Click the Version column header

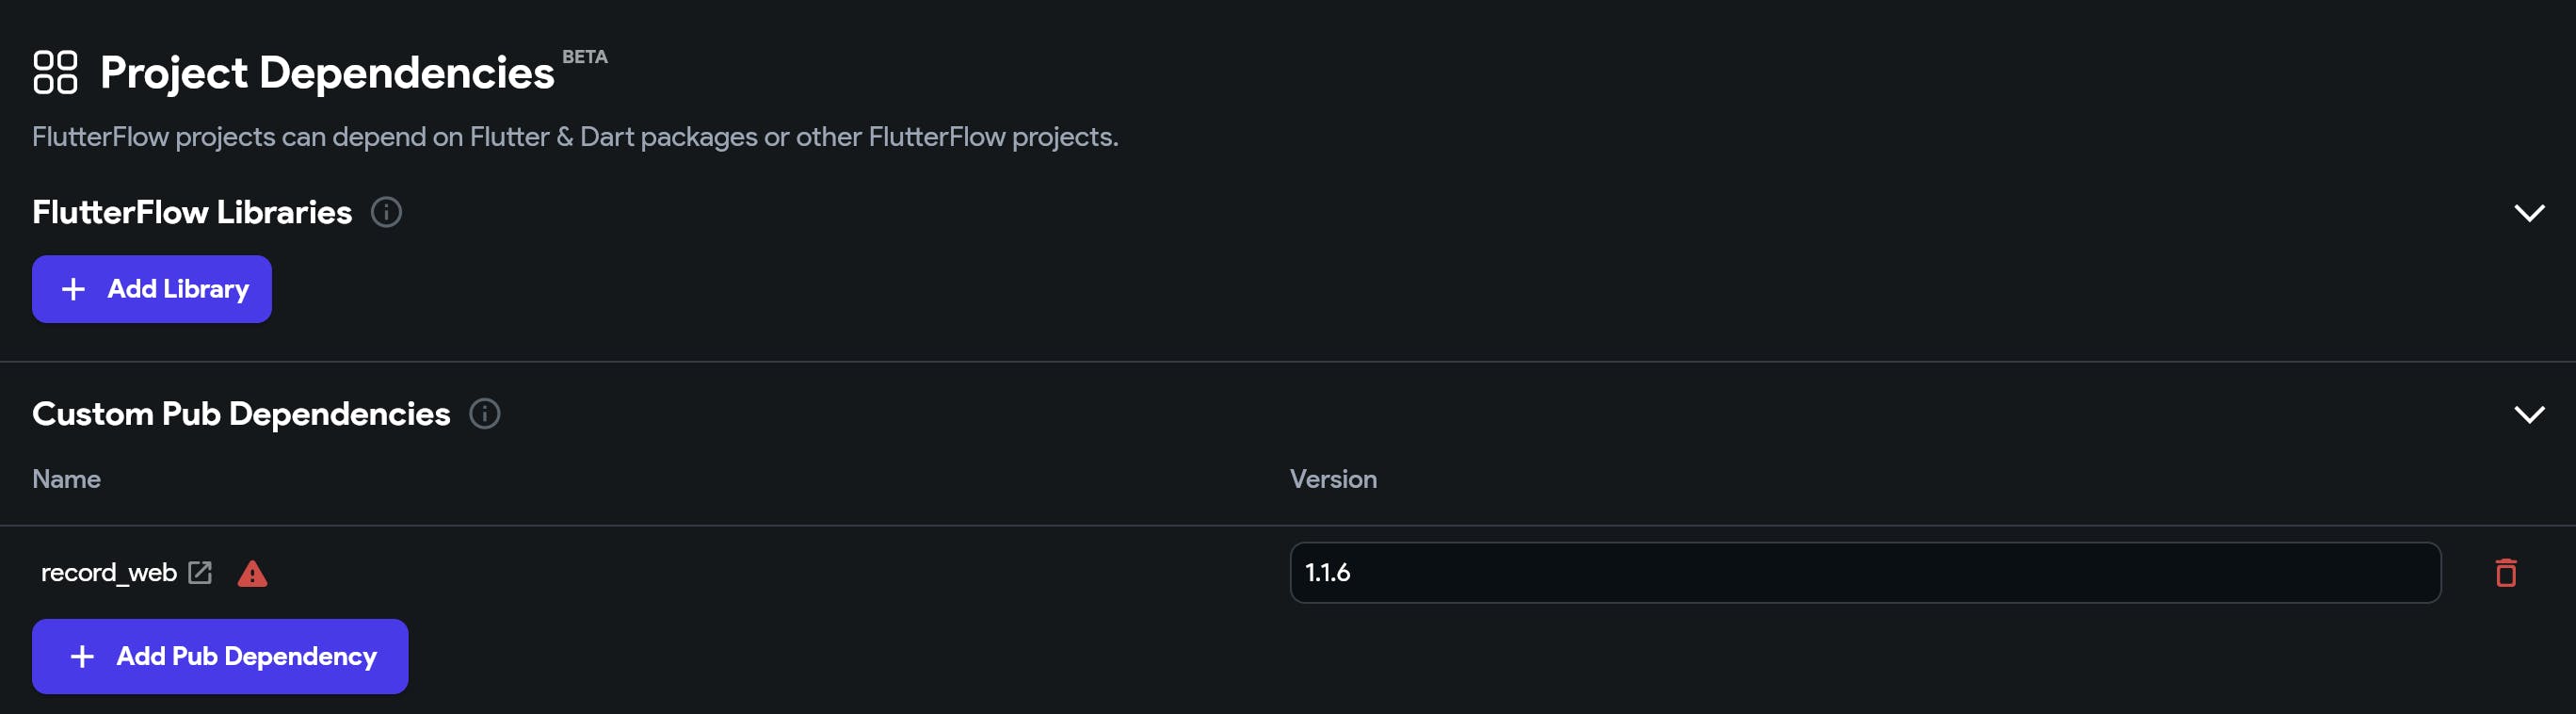tap(1333, 479)
